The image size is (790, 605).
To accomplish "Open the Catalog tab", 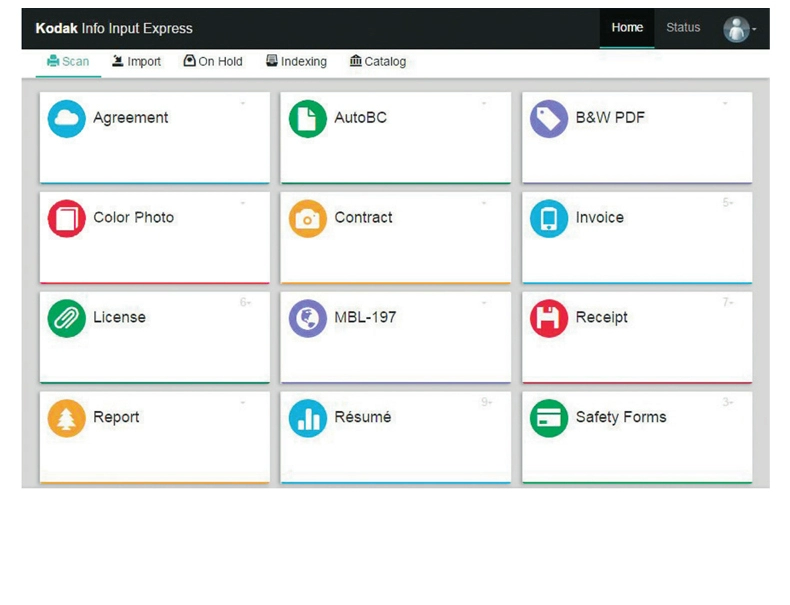I will pos(378,61).
